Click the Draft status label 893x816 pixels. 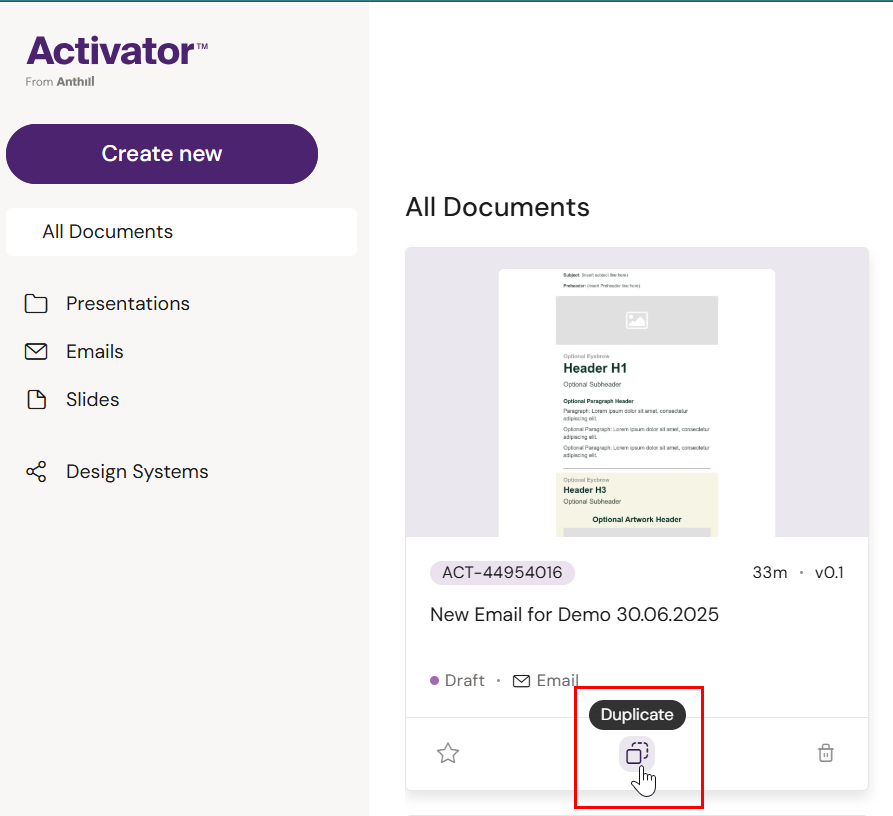click(464, 681)
